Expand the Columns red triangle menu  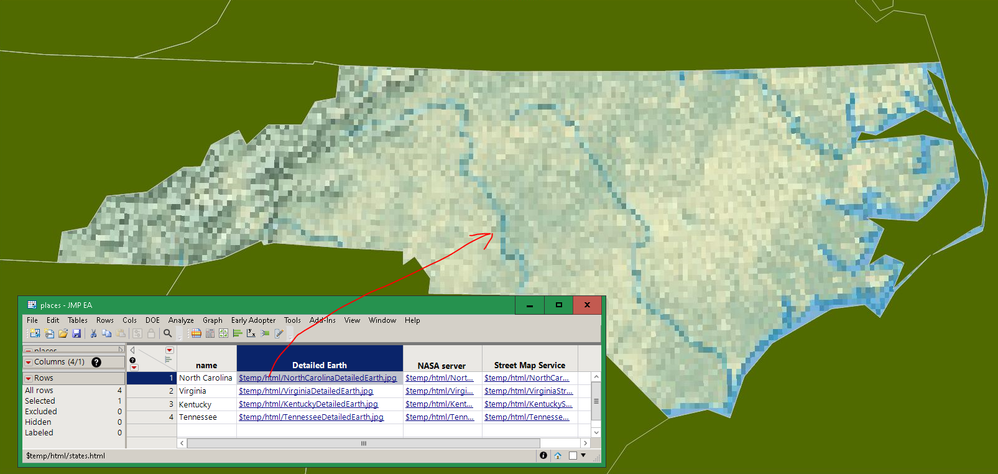point(29,362)
